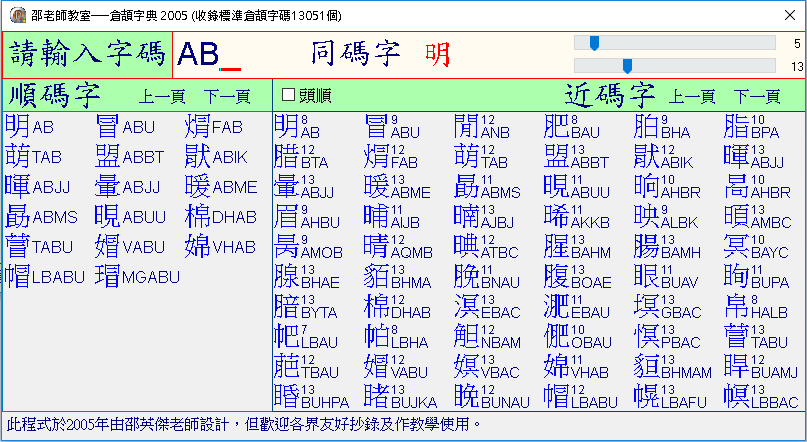Pick the 眴 BUPA entry in 近碼字
The height and width of the screenshot is (442, 807).
click(x=757, y=276)
